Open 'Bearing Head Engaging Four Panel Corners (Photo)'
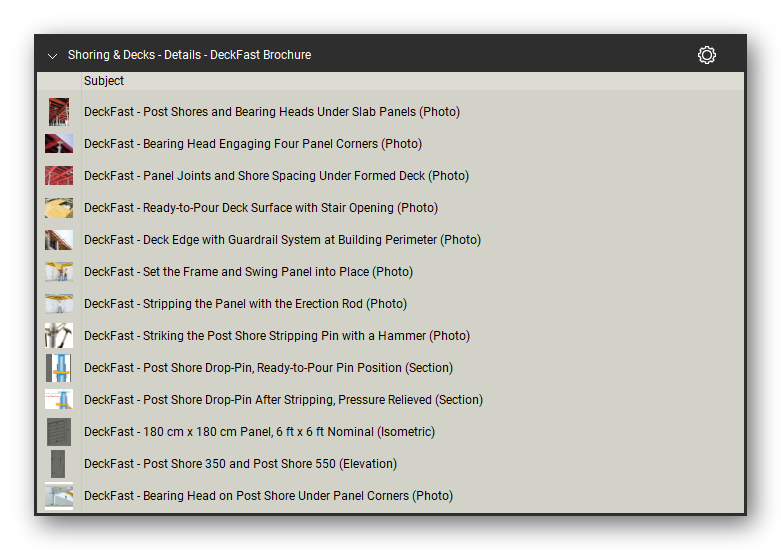Image resolution: width=781 pixels, height=550 pixels. pos(253,143)
